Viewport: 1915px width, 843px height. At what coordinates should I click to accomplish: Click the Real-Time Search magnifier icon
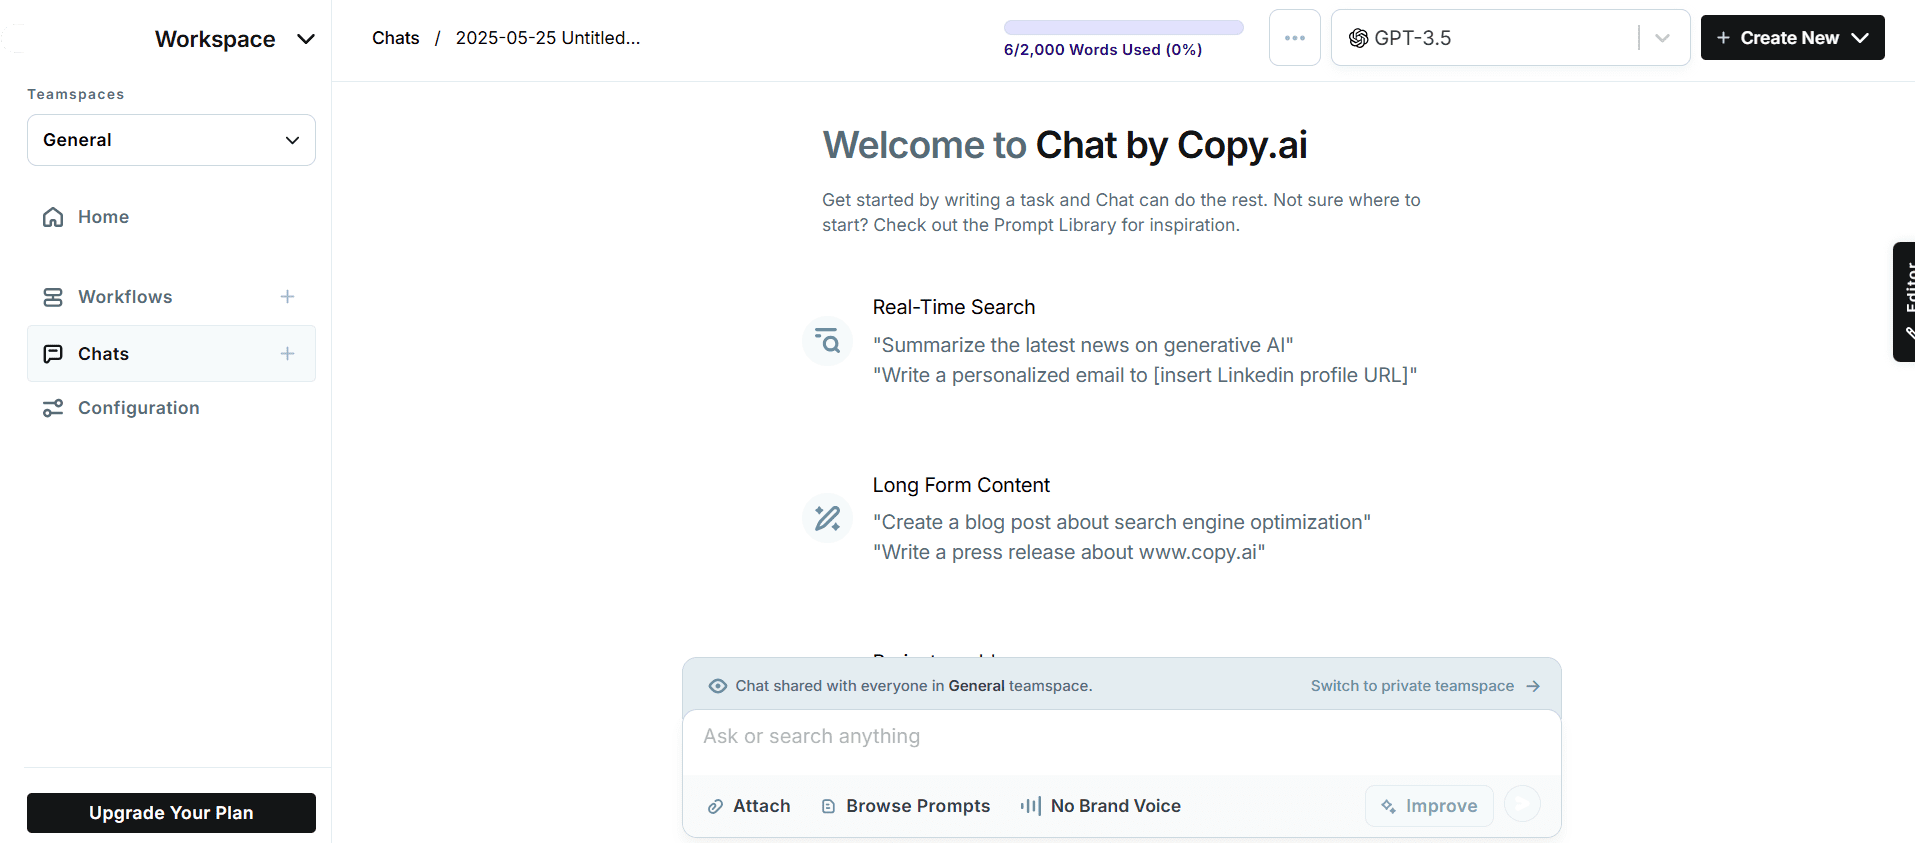coord(827,340)
